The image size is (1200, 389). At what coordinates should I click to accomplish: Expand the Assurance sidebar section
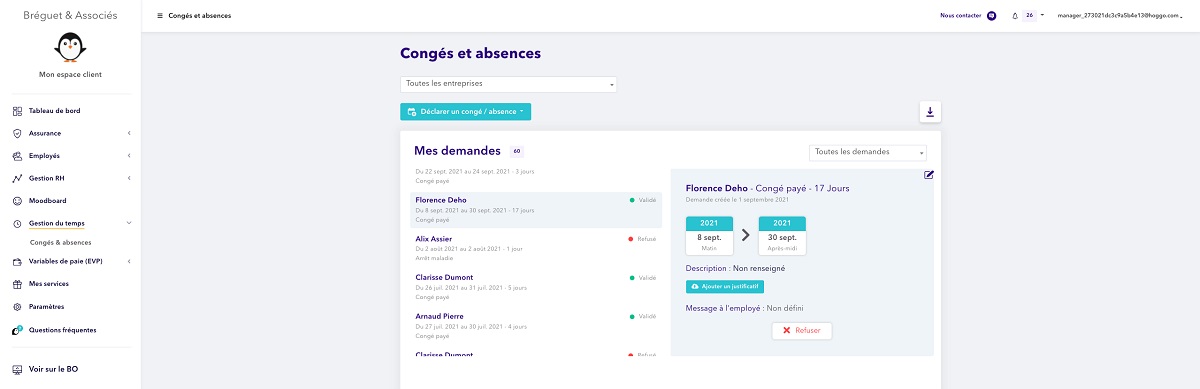70,133
